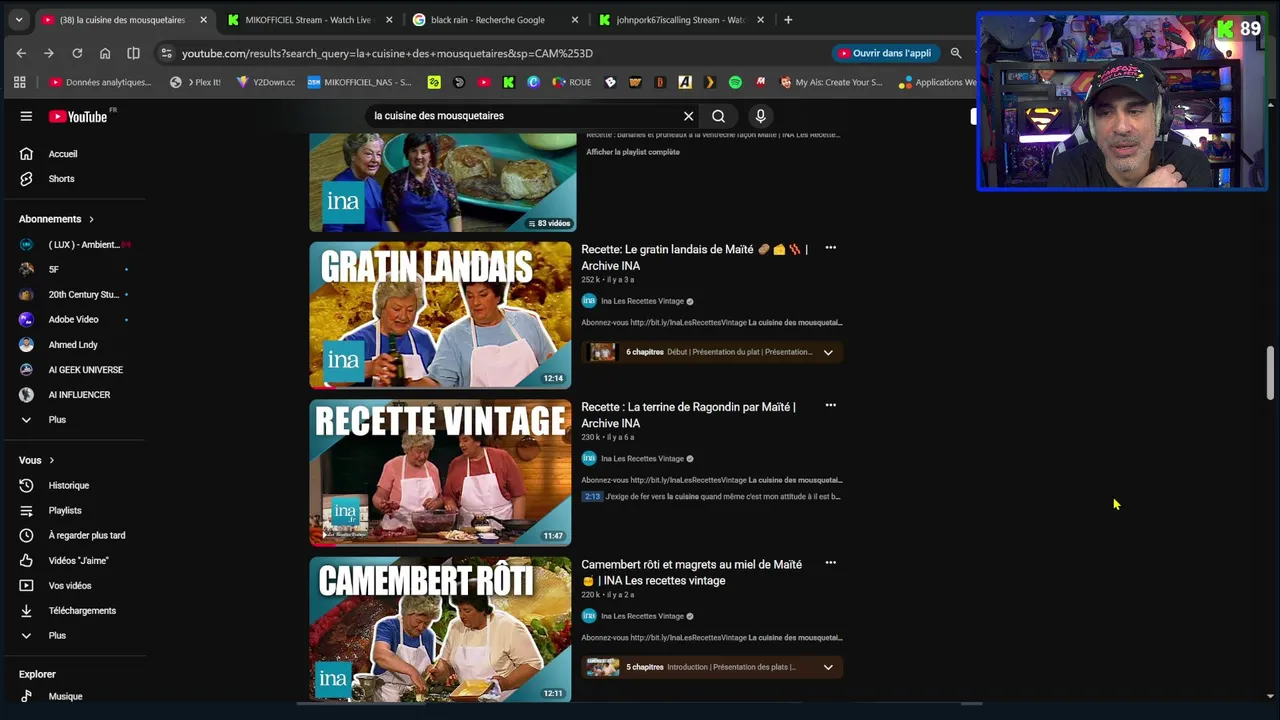Open the Spotify bookmark icon
The image size is (1280, 720).
tap(735, 82)
